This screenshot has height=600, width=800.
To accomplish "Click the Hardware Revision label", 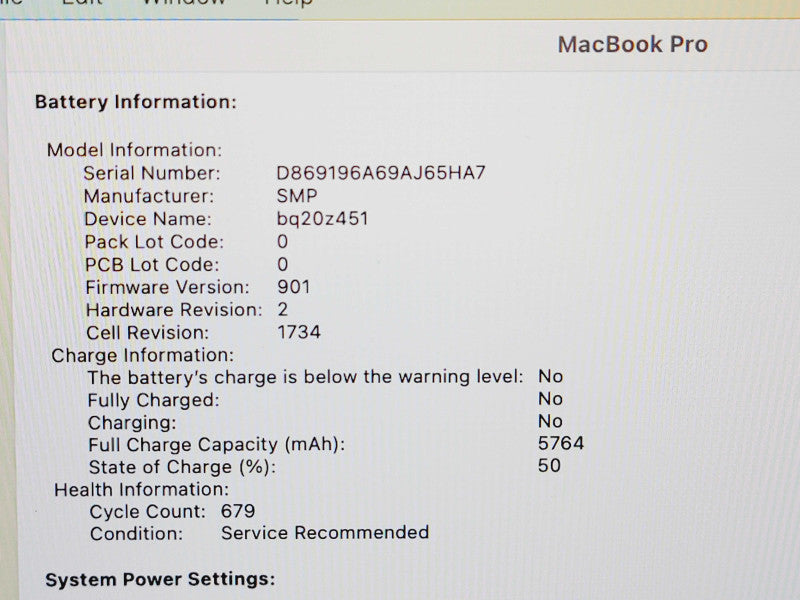I will coord(174,310).
